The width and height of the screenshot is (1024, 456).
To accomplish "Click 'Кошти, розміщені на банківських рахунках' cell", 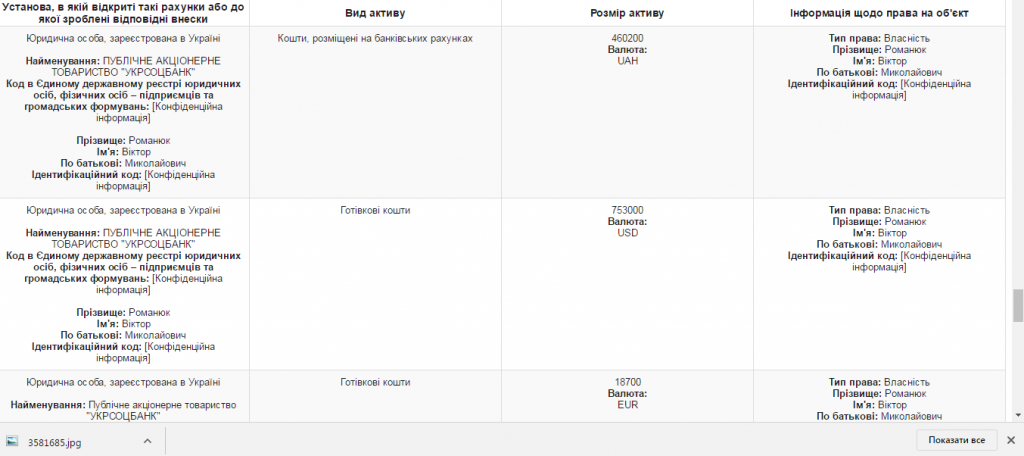I will [x=375, y=39].
